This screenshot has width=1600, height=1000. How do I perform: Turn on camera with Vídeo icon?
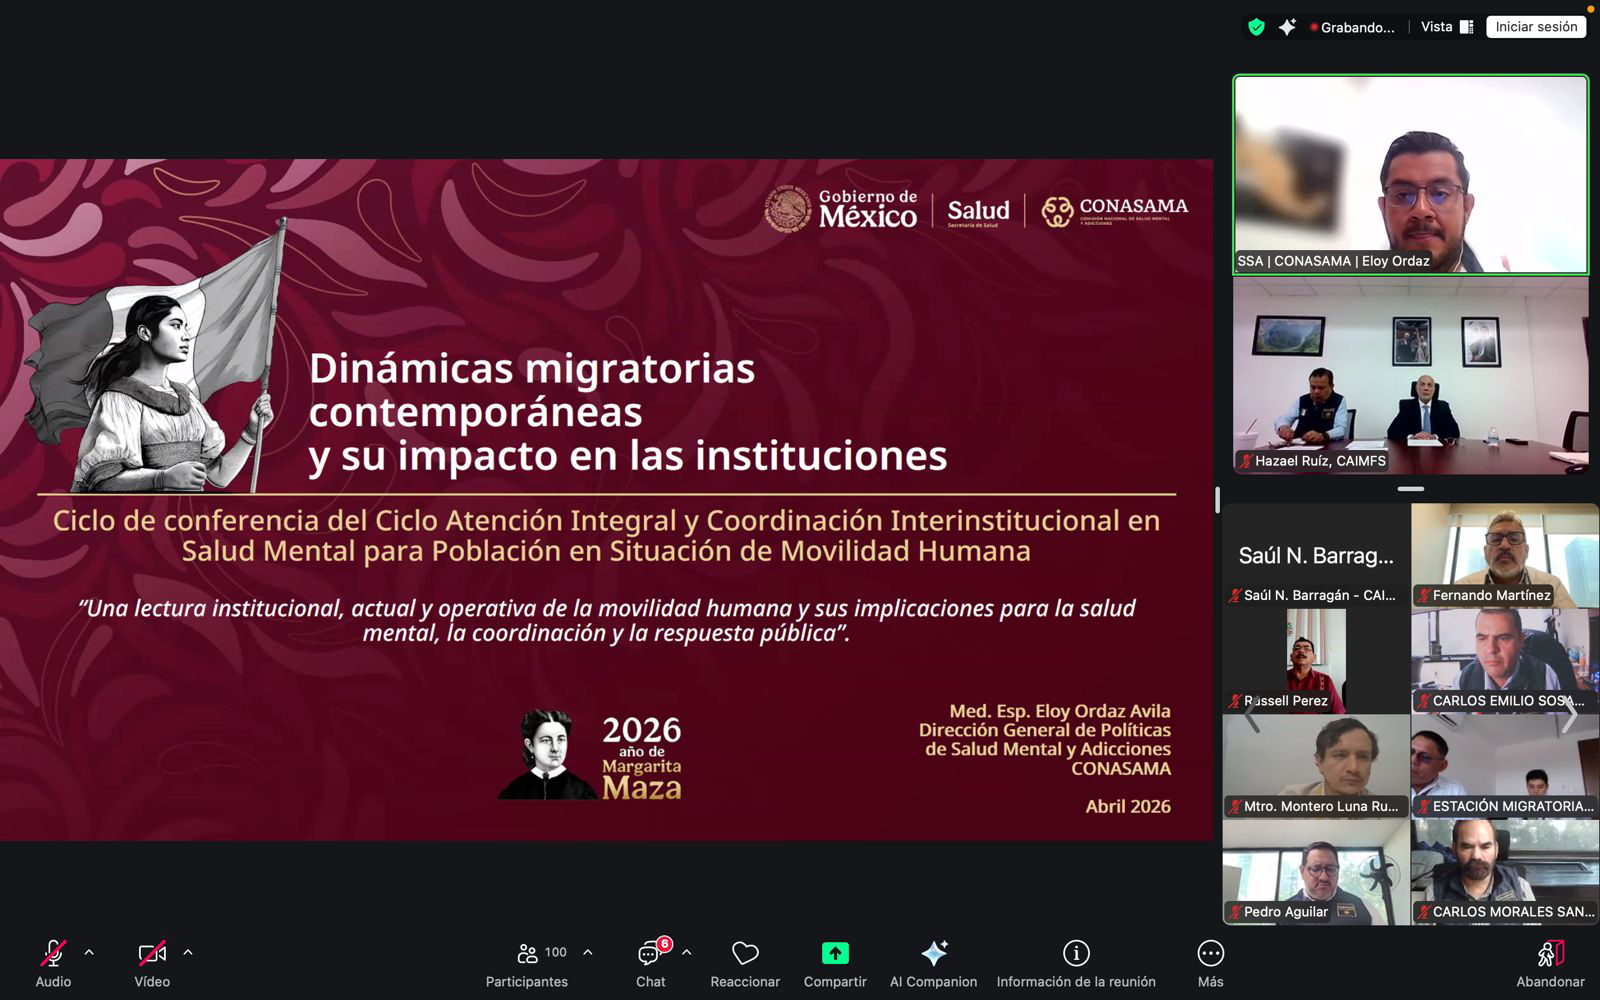tap(152, 954)
